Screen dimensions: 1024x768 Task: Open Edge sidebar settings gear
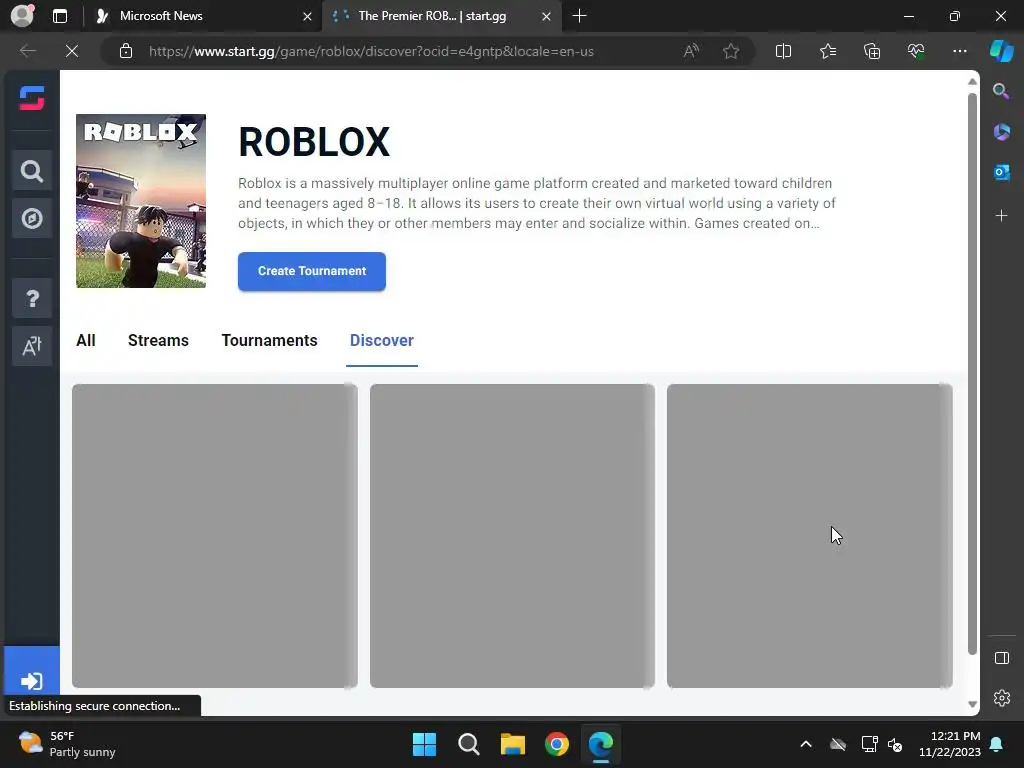(x=1001, y=697)
